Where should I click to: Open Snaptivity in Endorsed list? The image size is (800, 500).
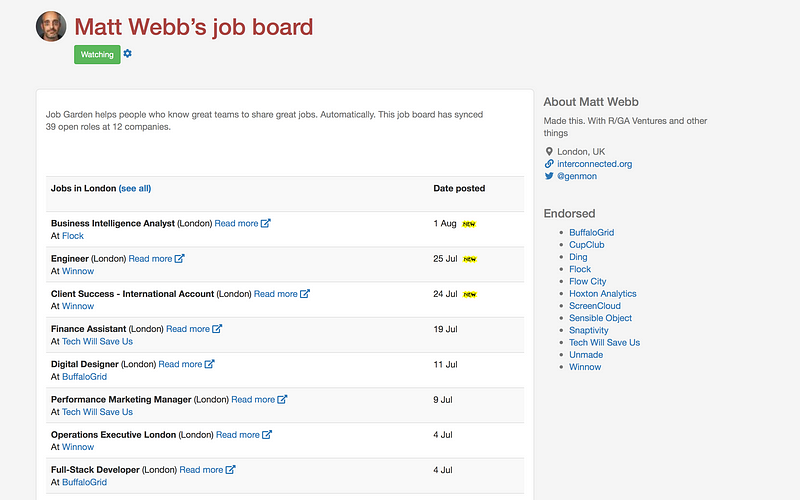589,330
